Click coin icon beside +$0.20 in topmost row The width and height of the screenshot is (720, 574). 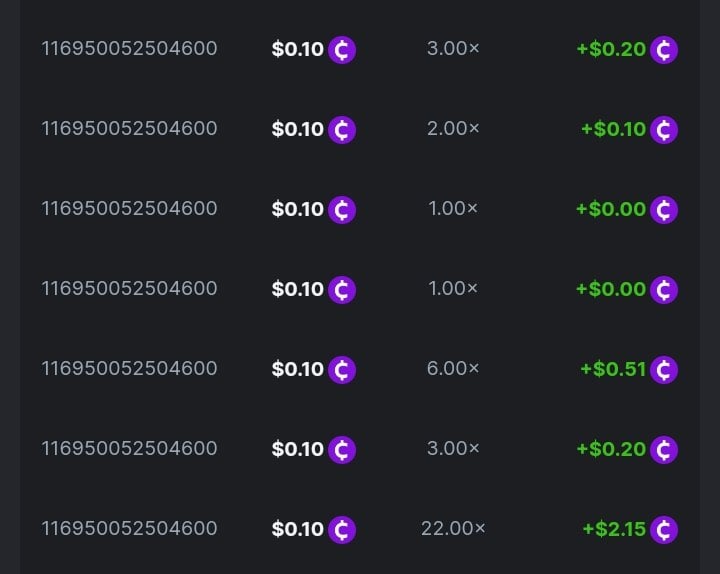pos(664,49)
